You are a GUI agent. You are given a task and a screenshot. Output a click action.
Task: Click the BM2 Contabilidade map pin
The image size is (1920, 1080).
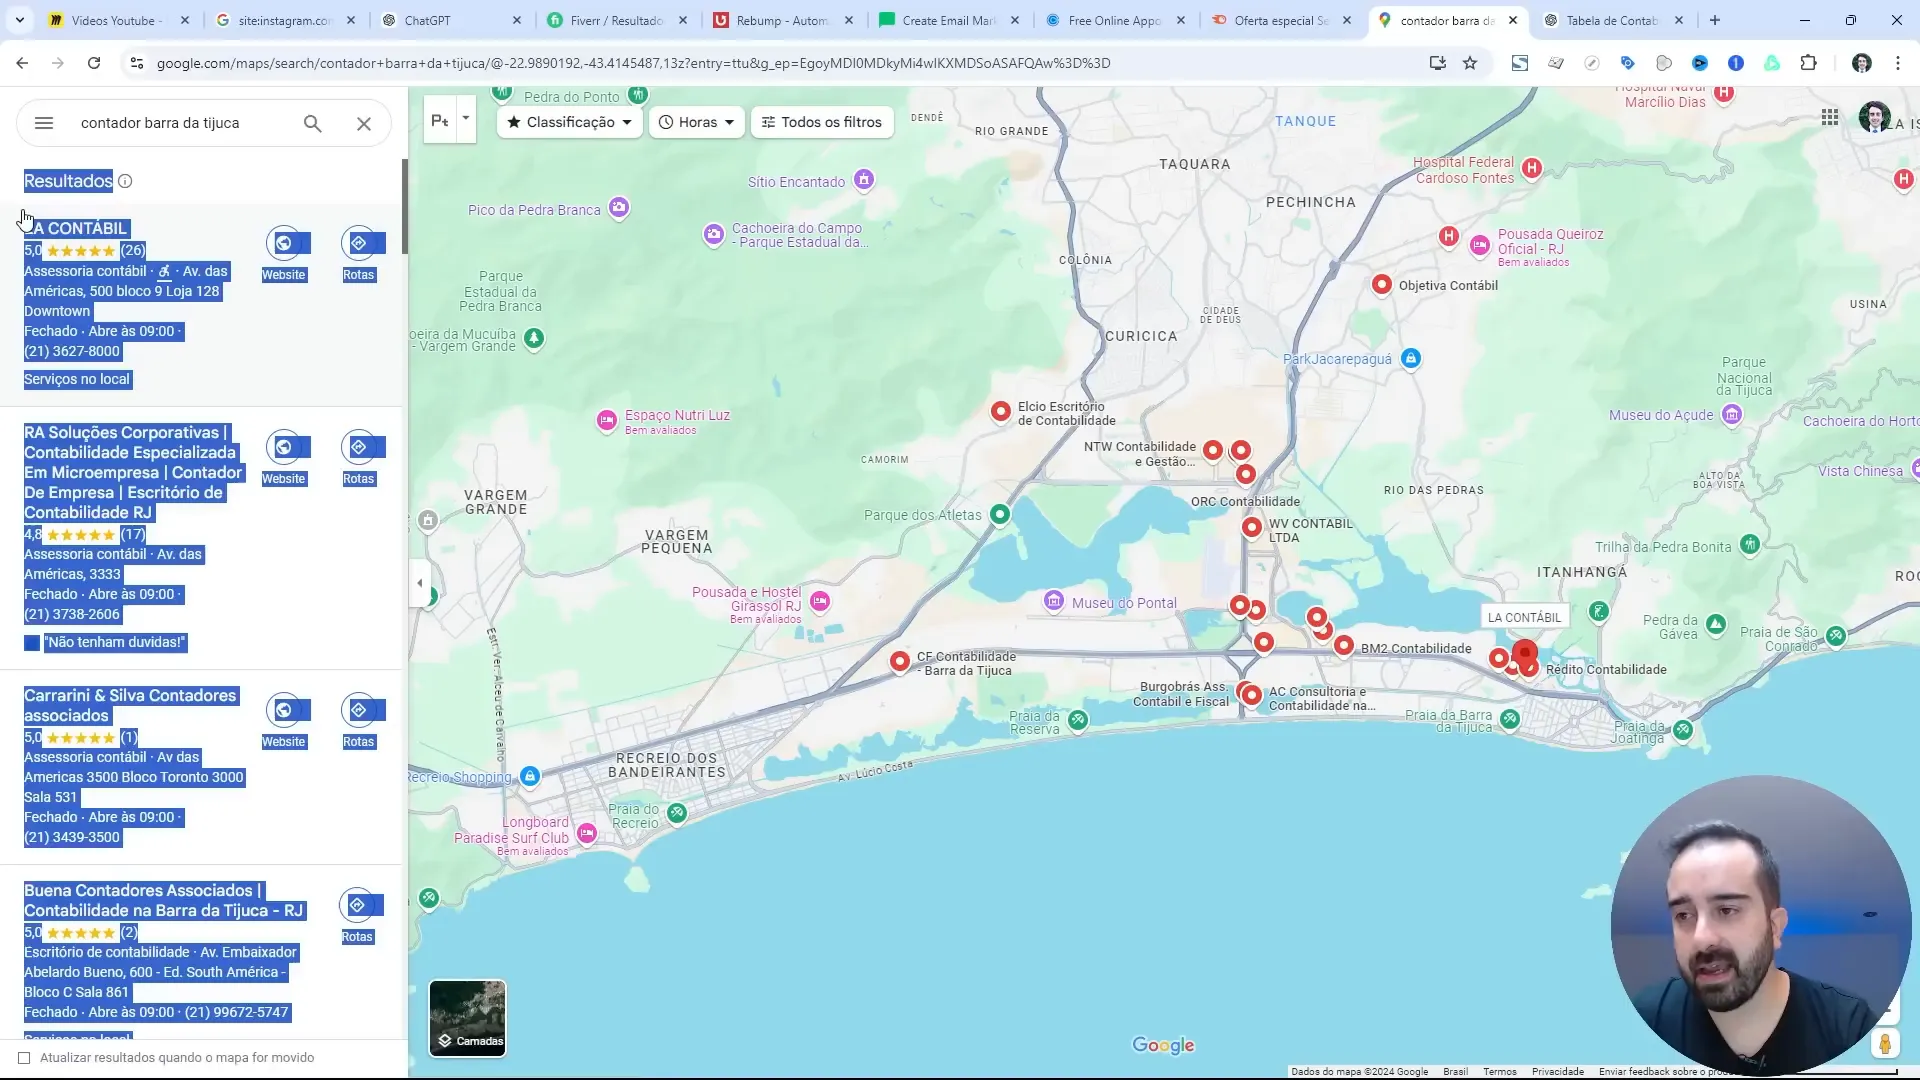click(1344, 646)
